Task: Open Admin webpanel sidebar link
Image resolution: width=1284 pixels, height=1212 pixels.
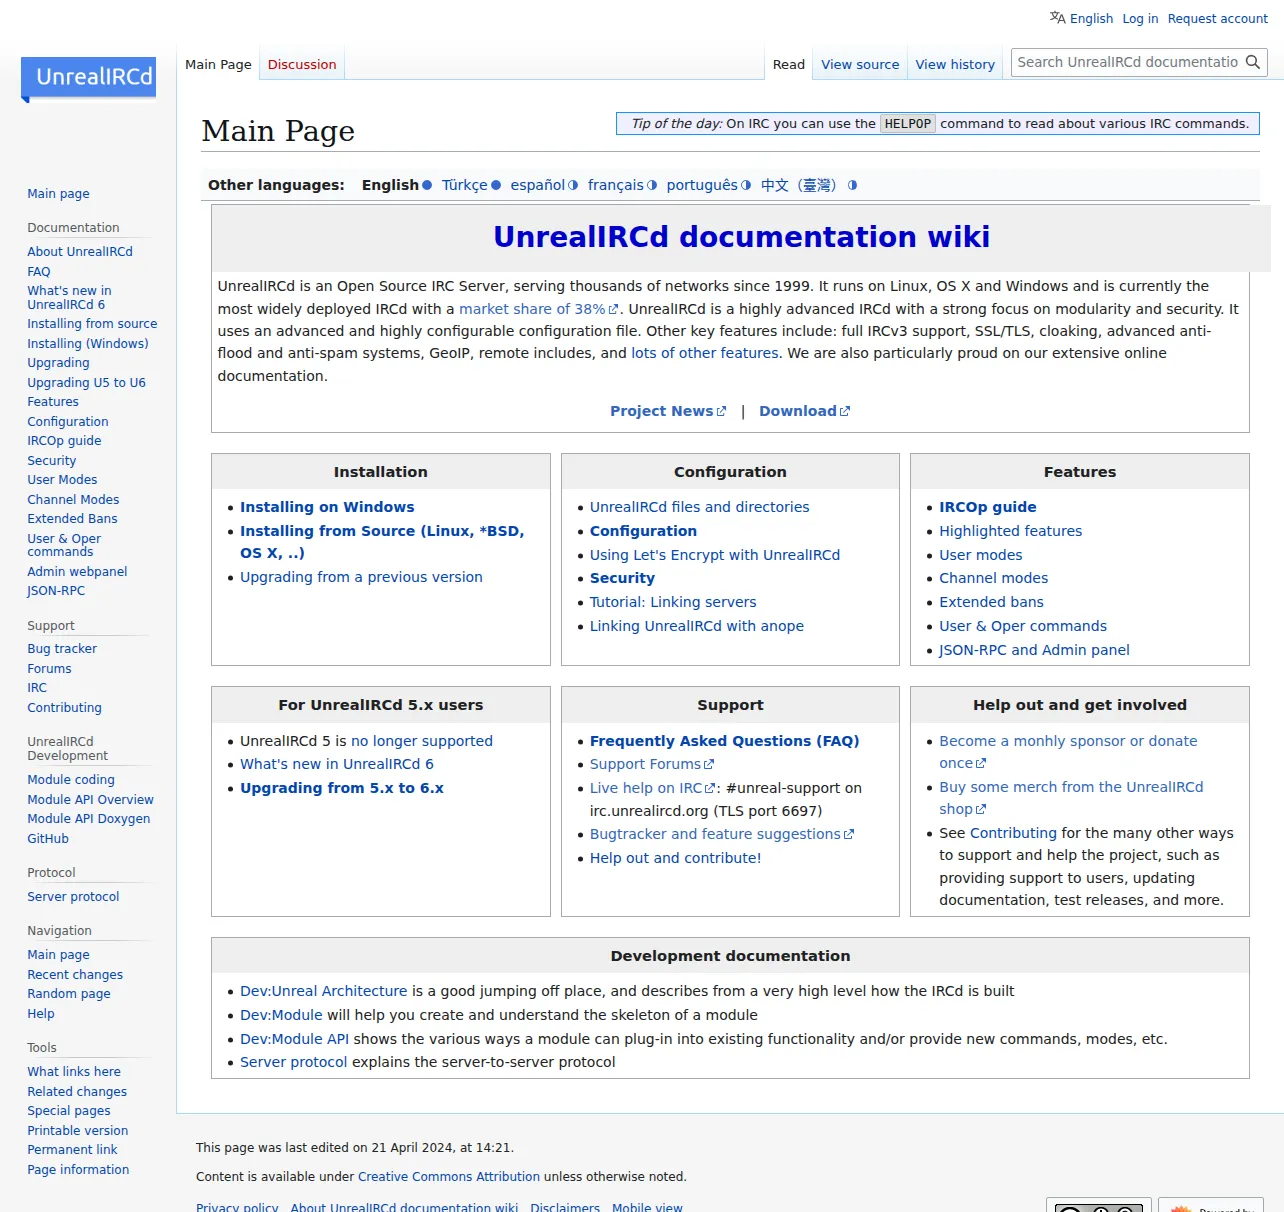Action: click(77, 572)
